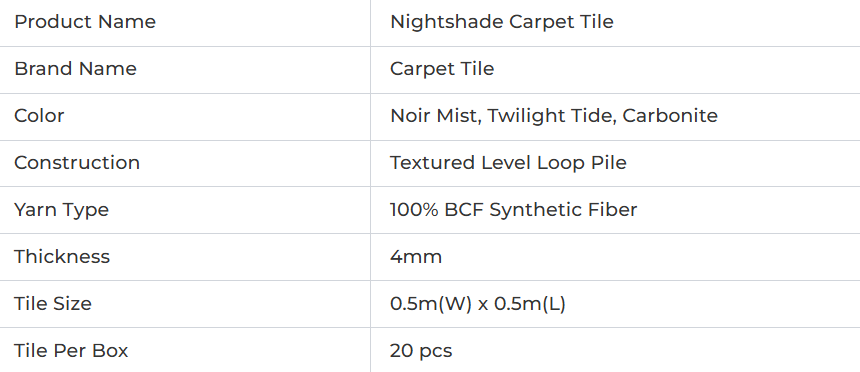Click the Tile Per Box label

[x=71, y=351]
